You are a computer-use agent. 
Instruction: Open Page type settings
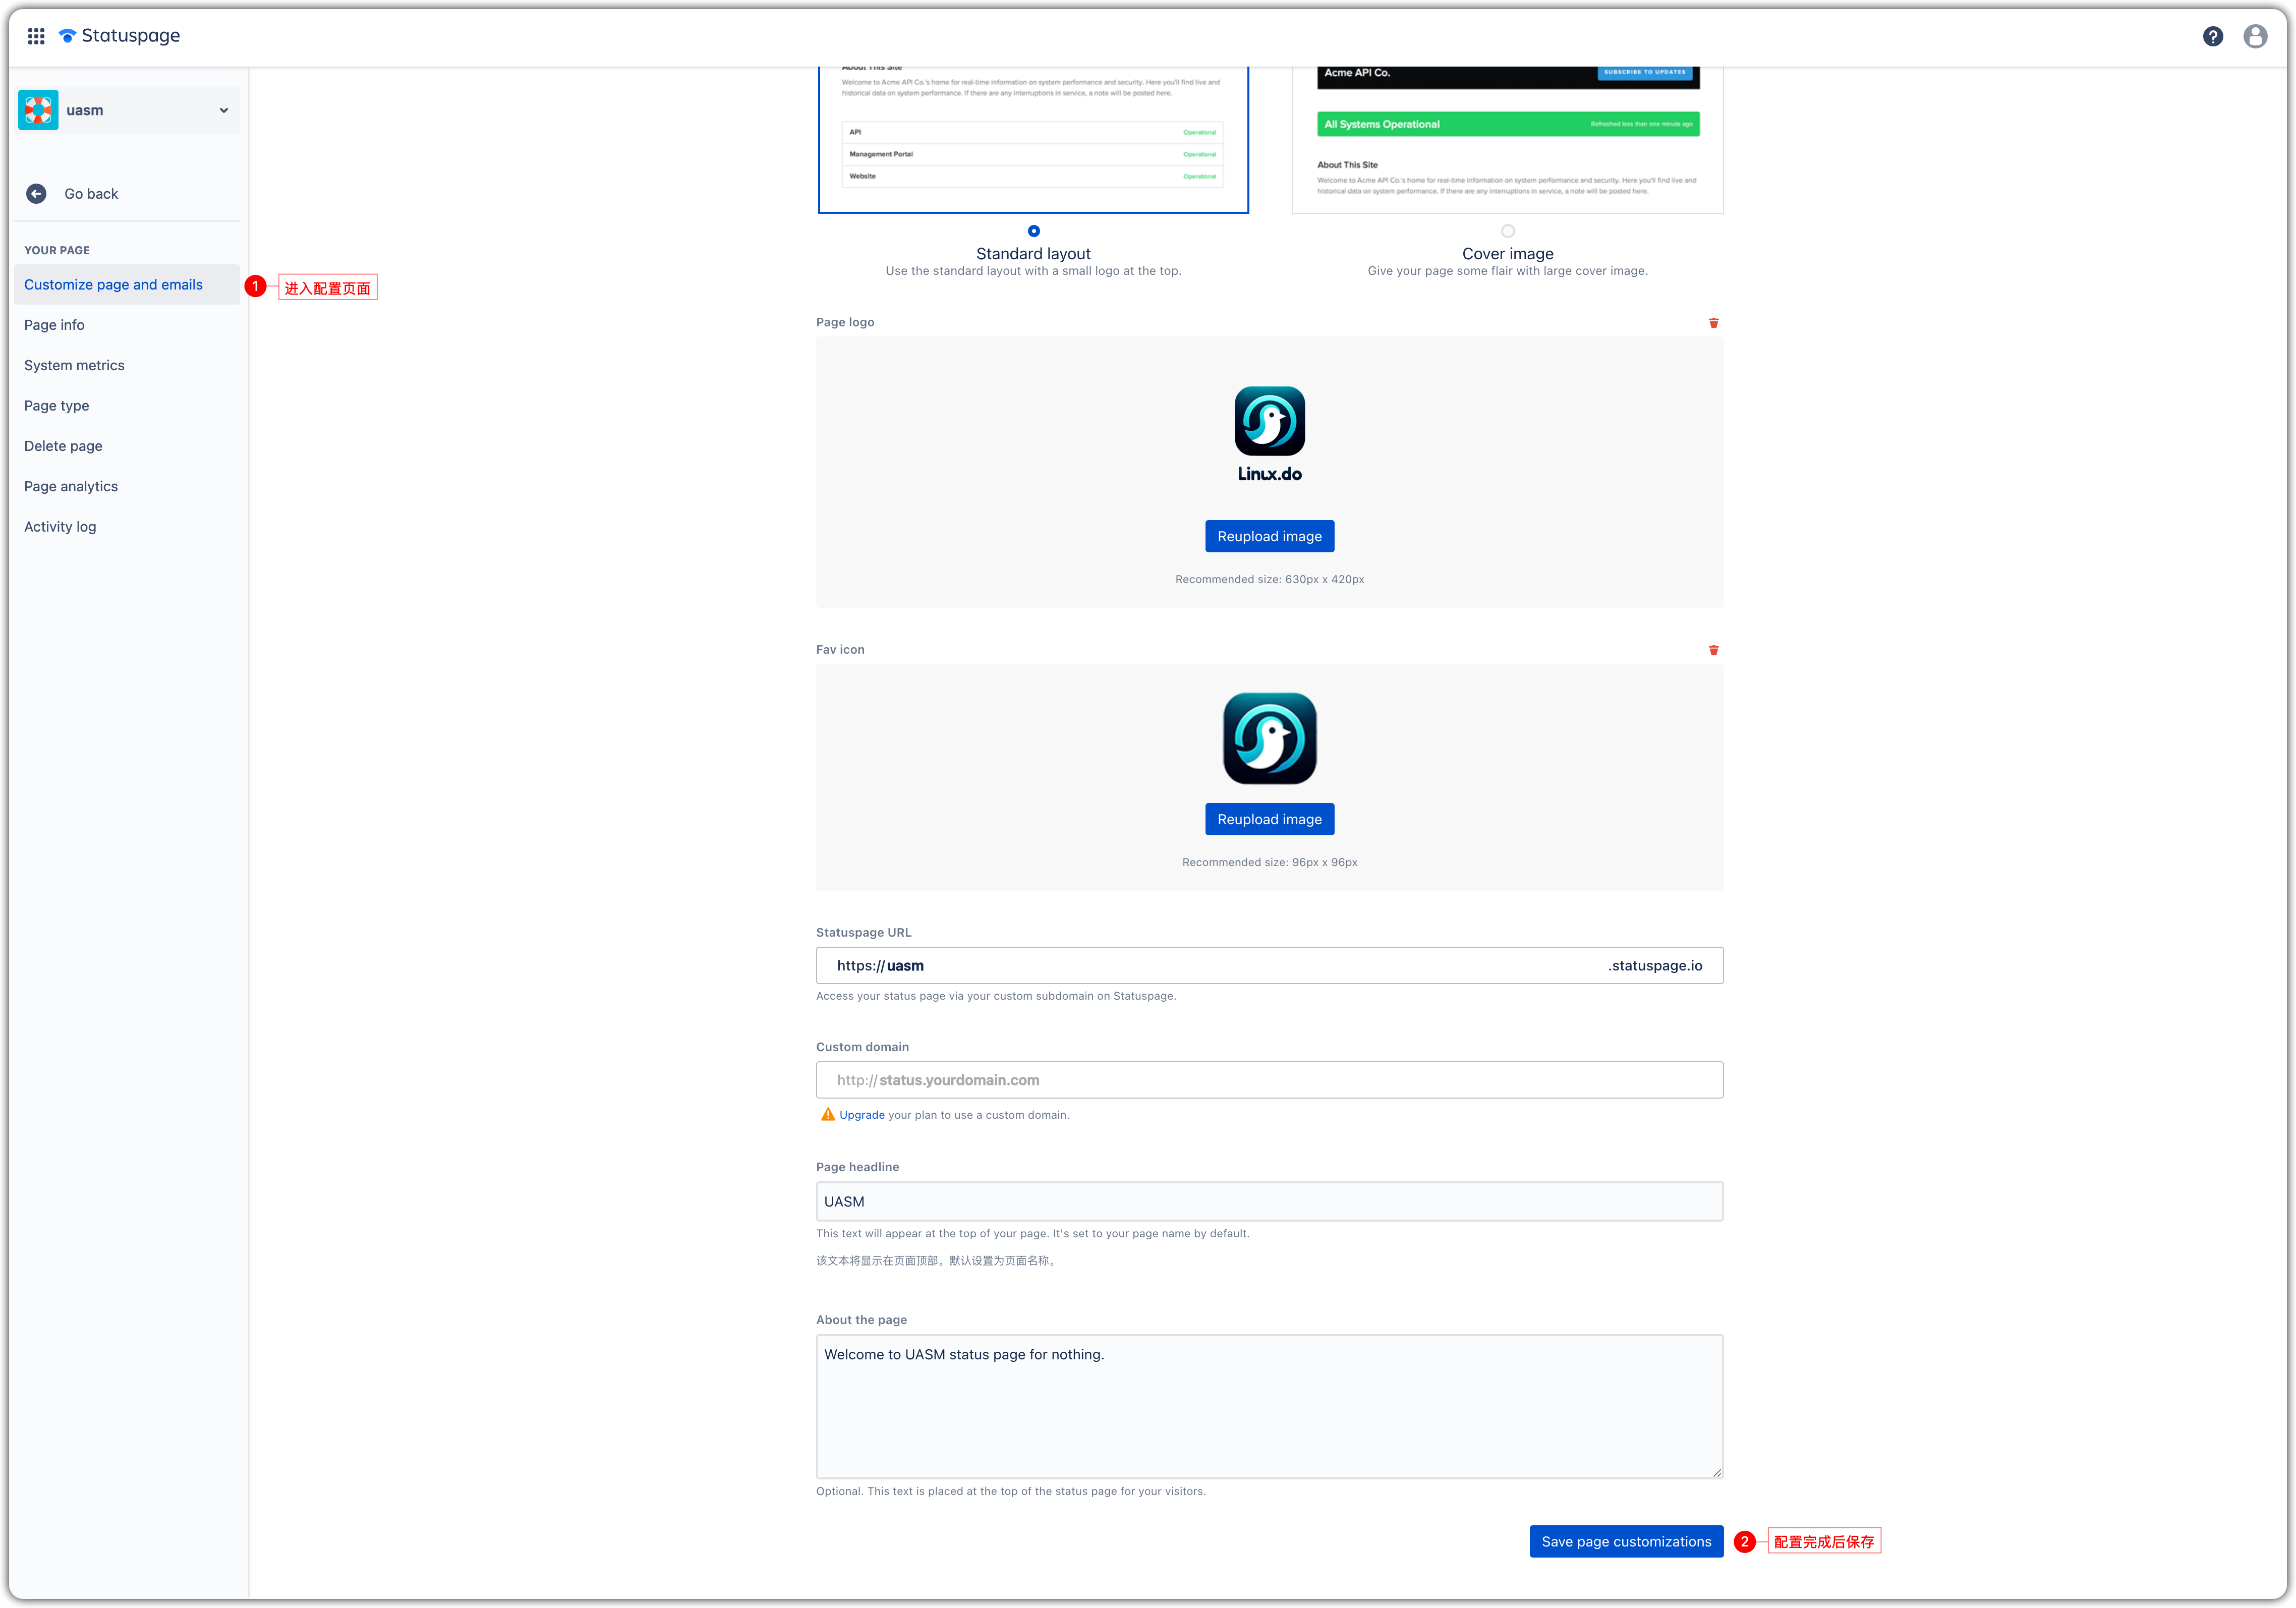(x=56, y=406)
